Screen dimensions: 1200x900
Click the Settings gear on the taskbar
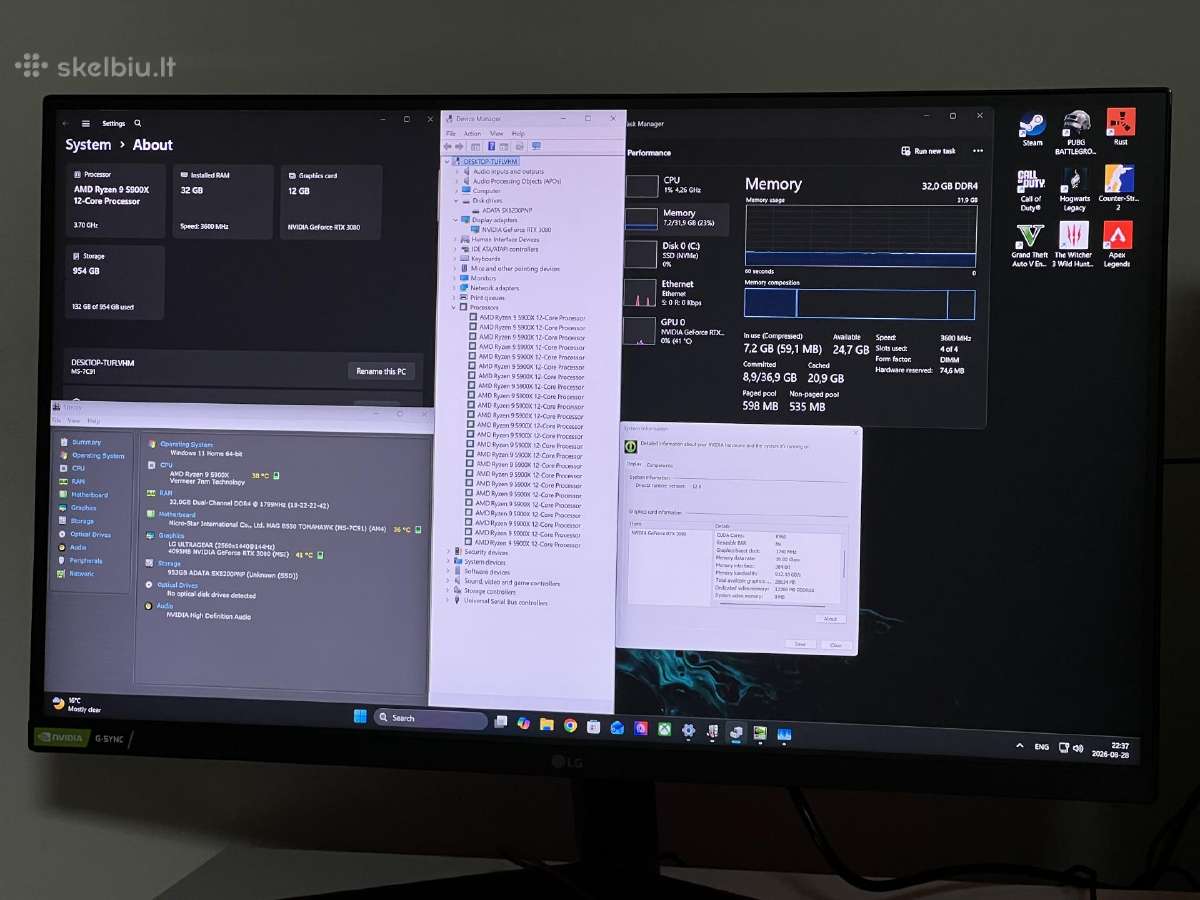[x=688, y=730]
